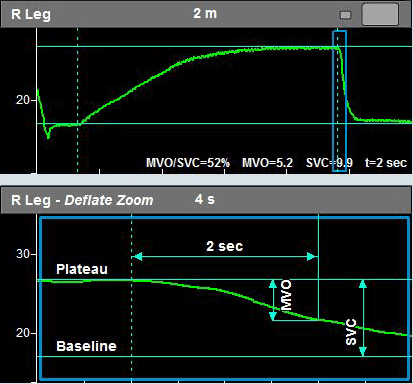
Task: Click the 2 m time scale label
Action: (x=205, y=14)
